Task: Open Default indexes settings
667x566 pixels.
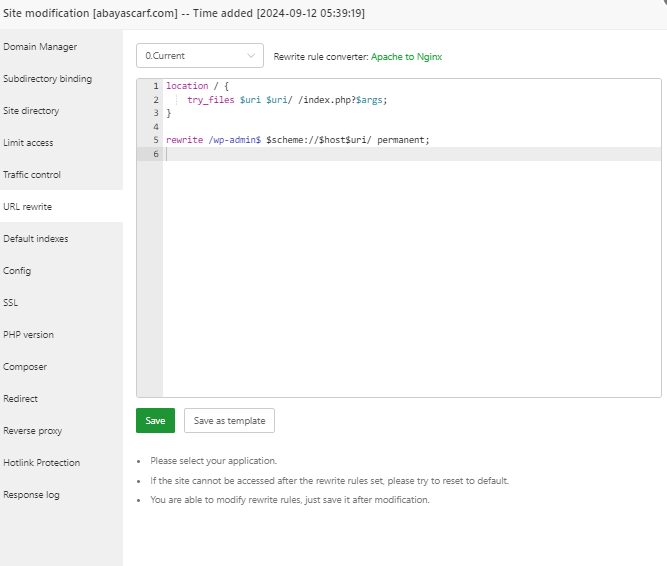Action: tap(36, 239)
